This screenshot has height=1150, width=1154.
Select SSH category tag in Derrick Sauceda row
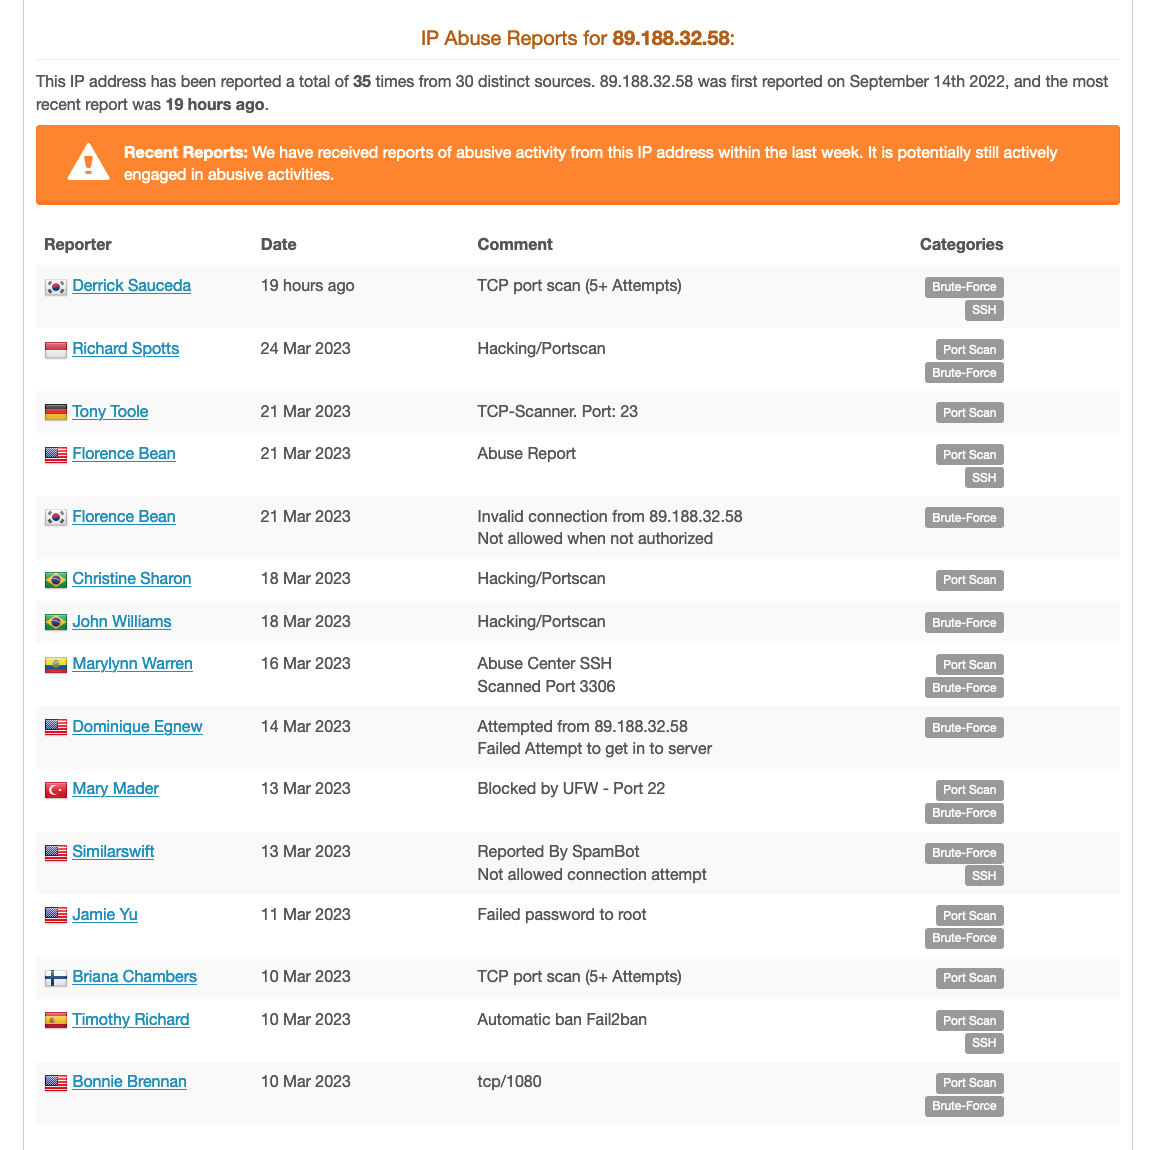click(x=984, y=310)
